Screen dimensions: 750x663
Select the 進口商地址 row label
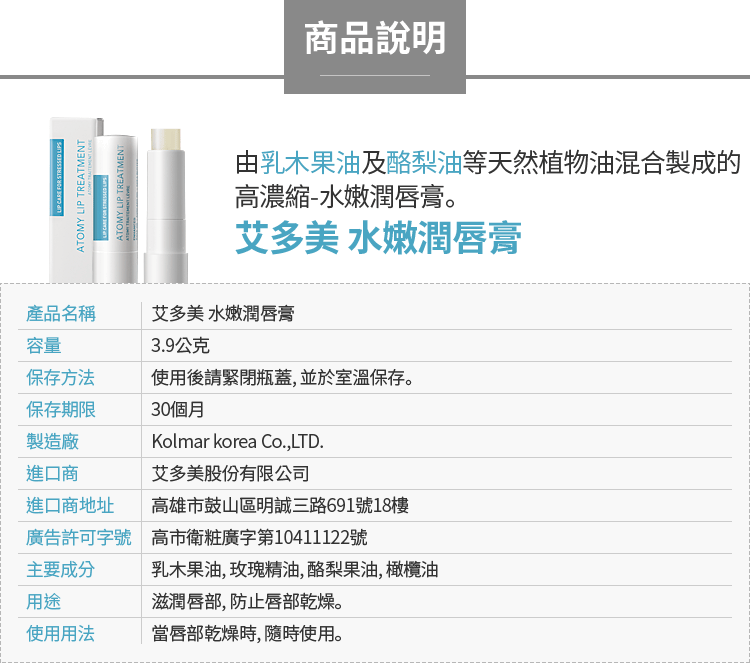70,506
